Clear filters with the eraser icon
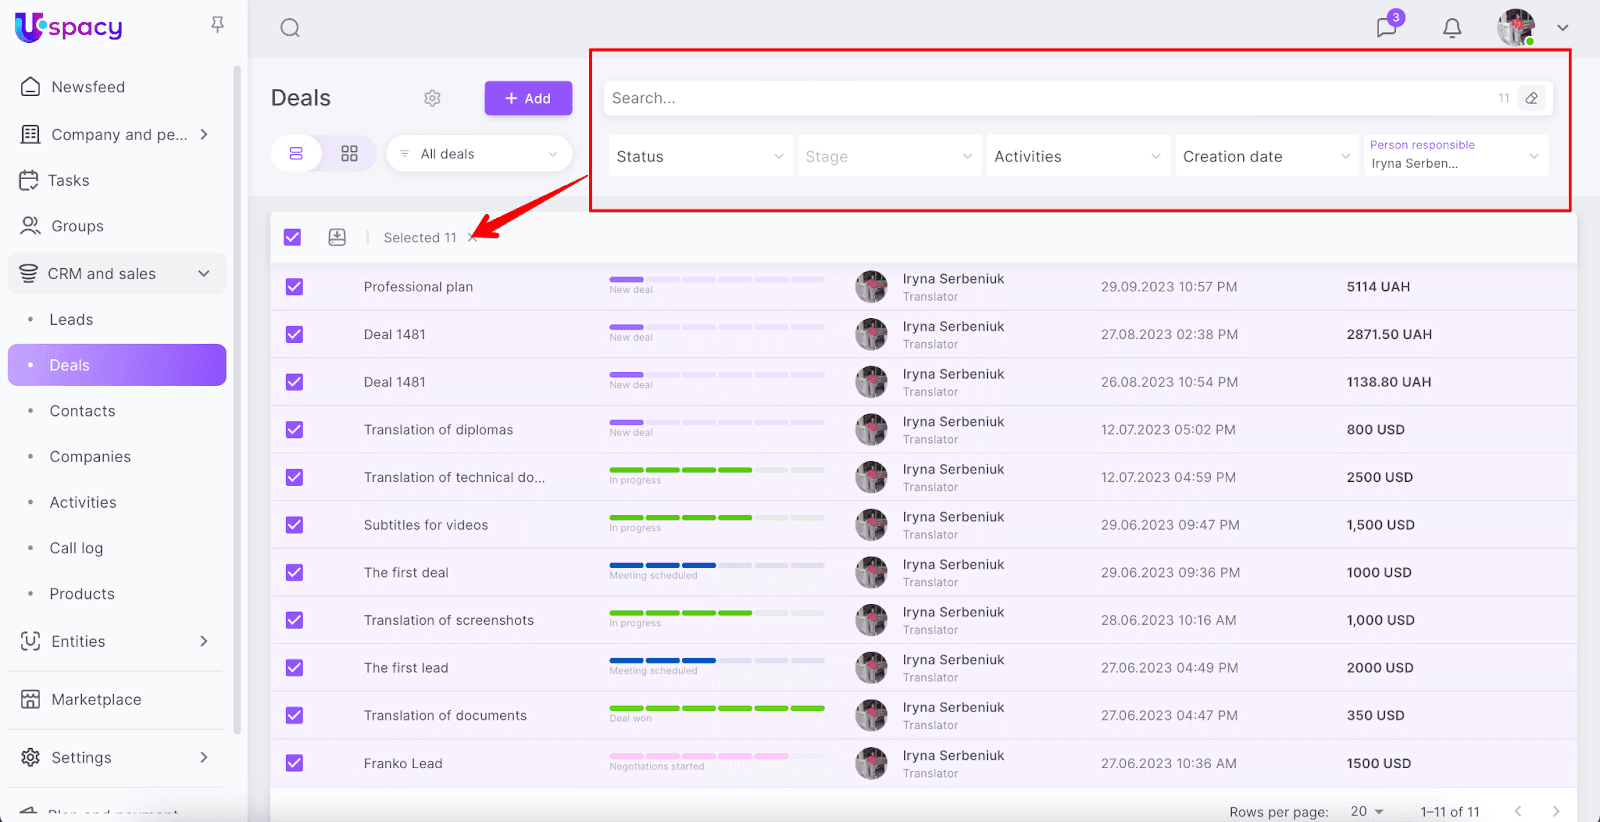Viewport: 1600px width, 822px height. click(x=1531, y=98)
